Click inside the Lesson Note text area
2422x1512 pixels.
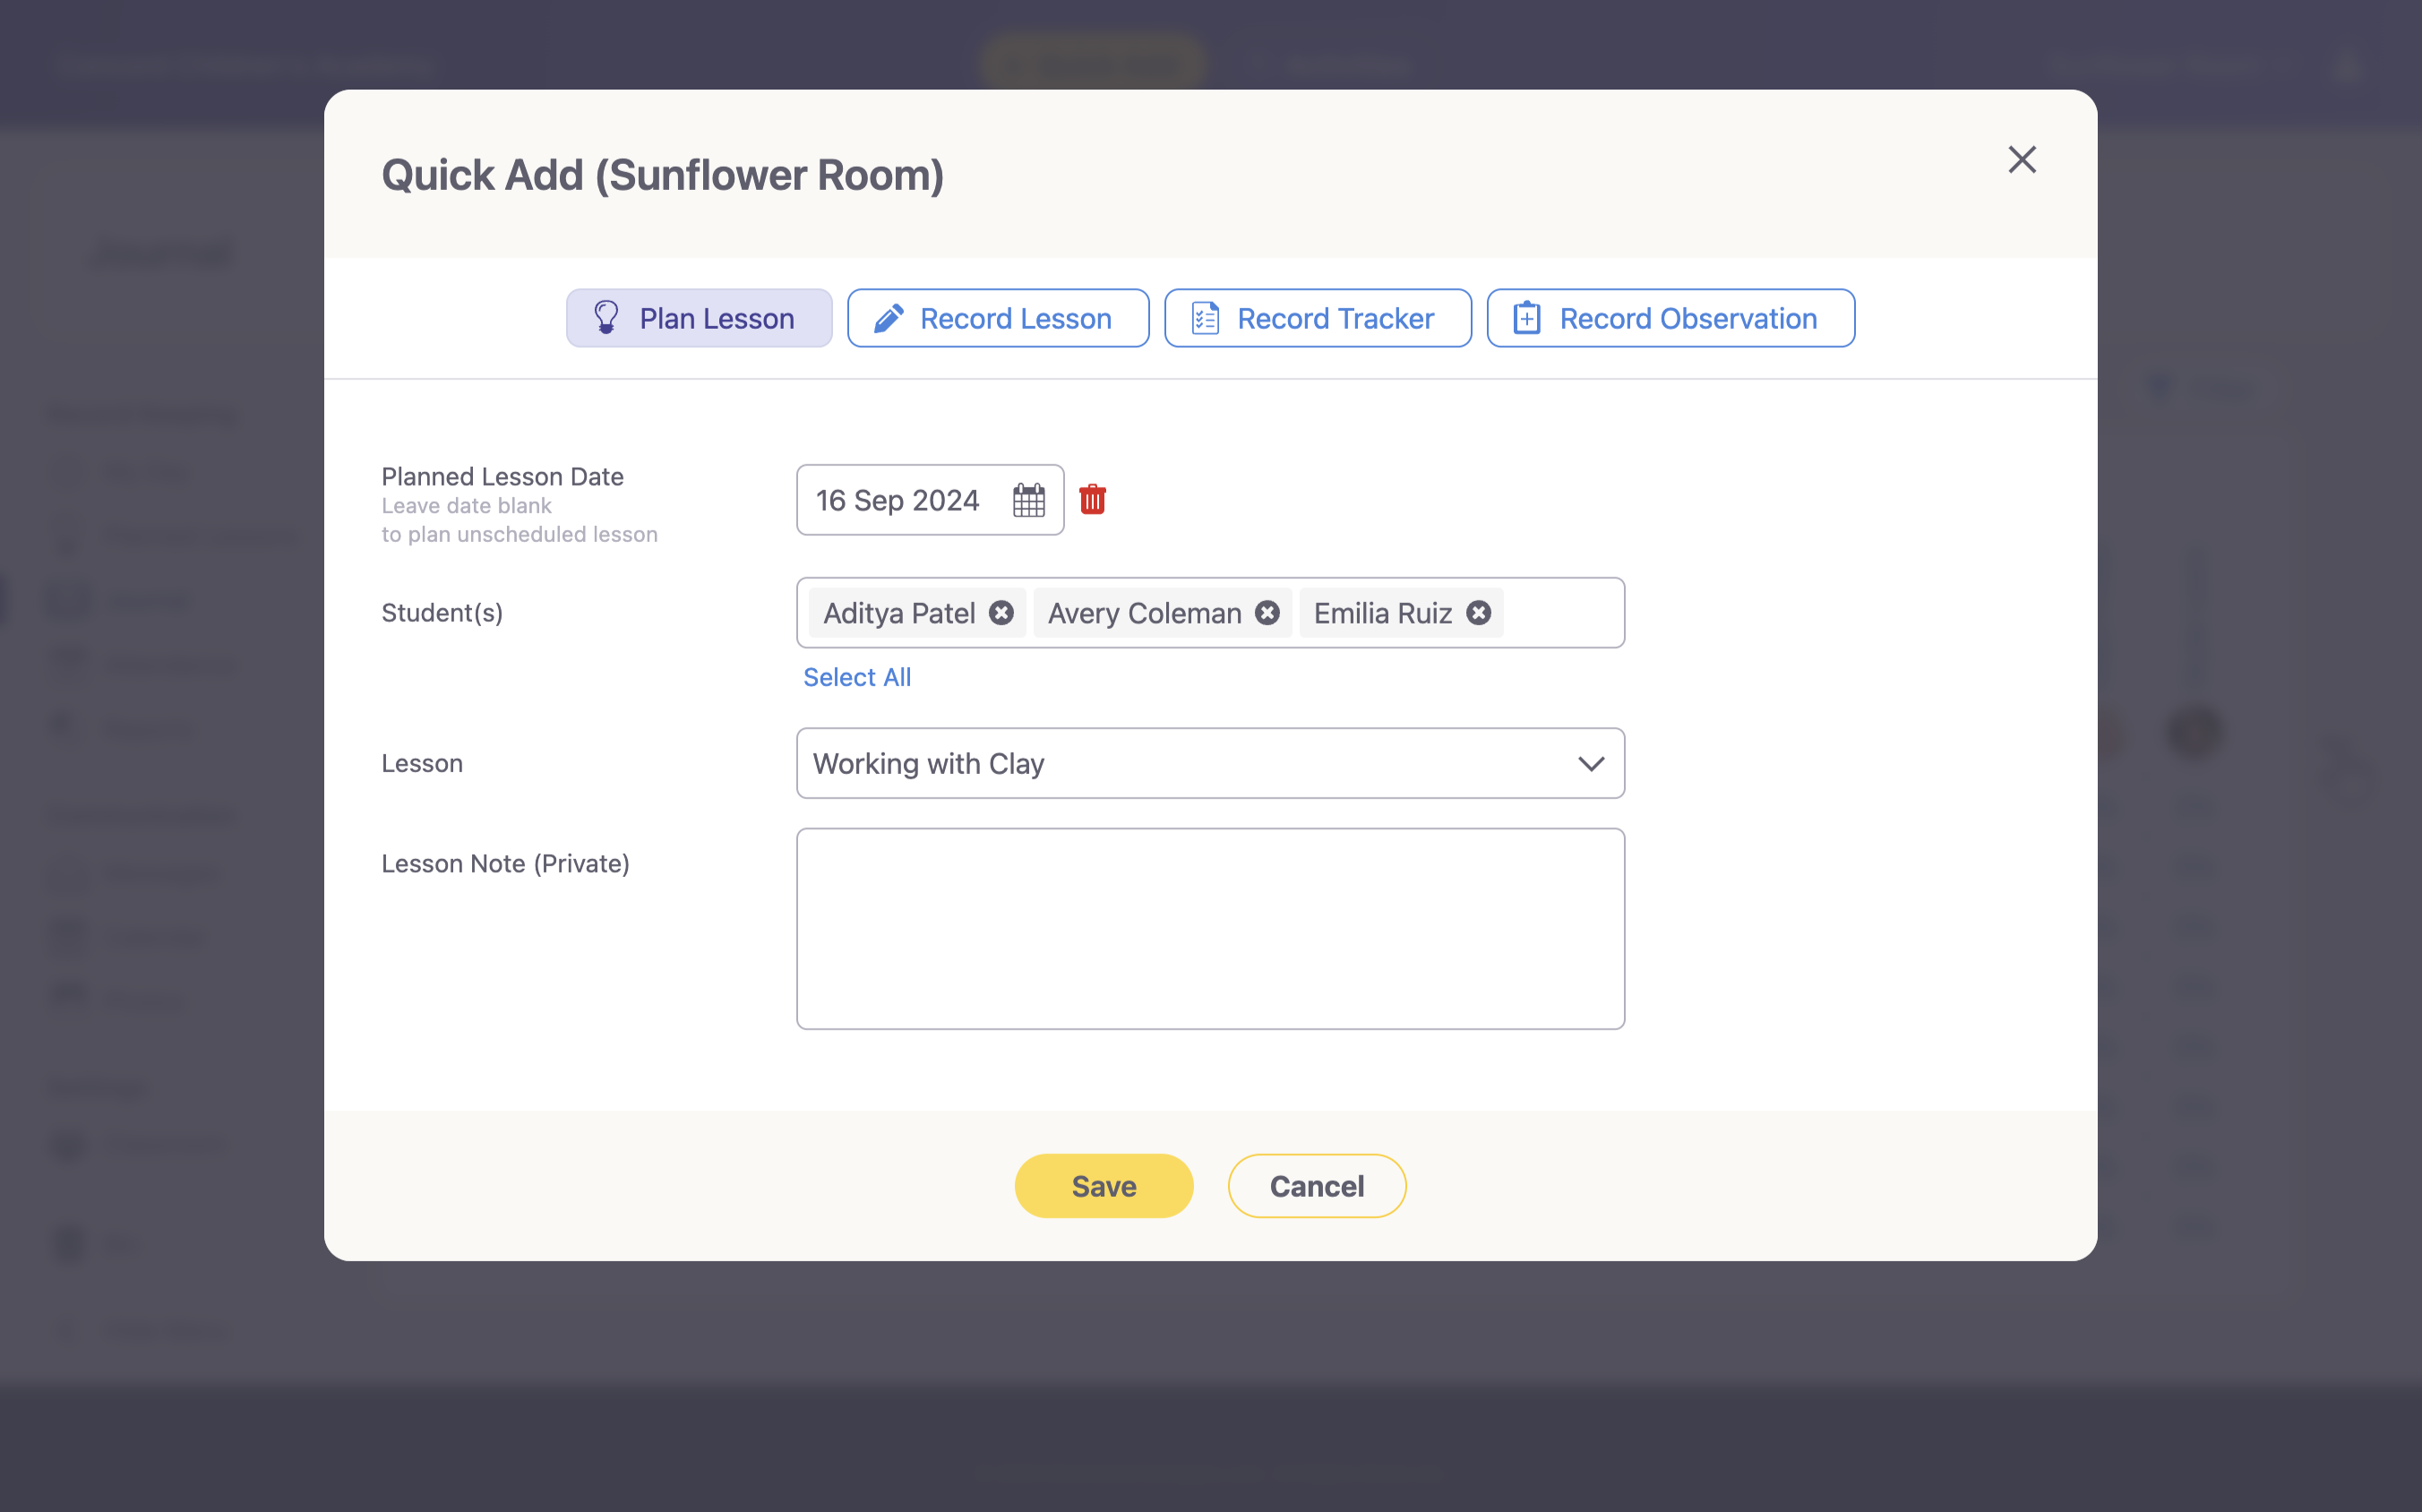click(1210, 928)
